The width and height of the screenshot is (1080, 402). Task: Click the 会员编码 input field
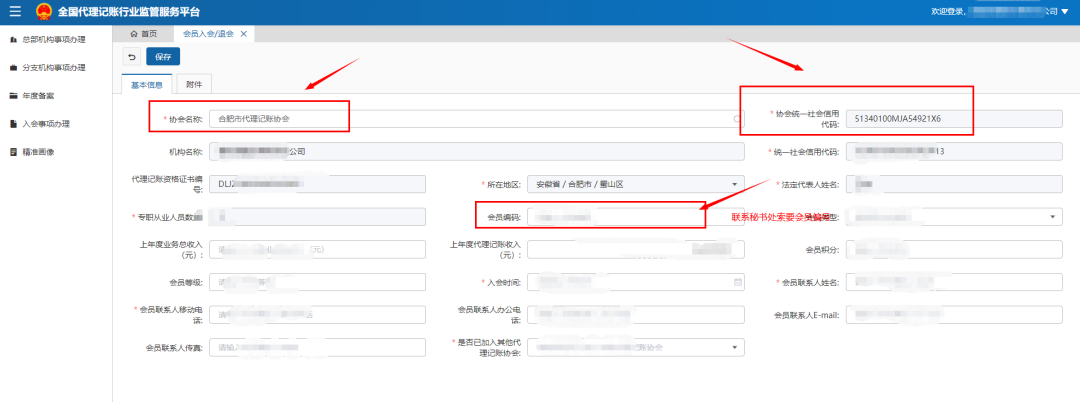click(x=615, y=217)
